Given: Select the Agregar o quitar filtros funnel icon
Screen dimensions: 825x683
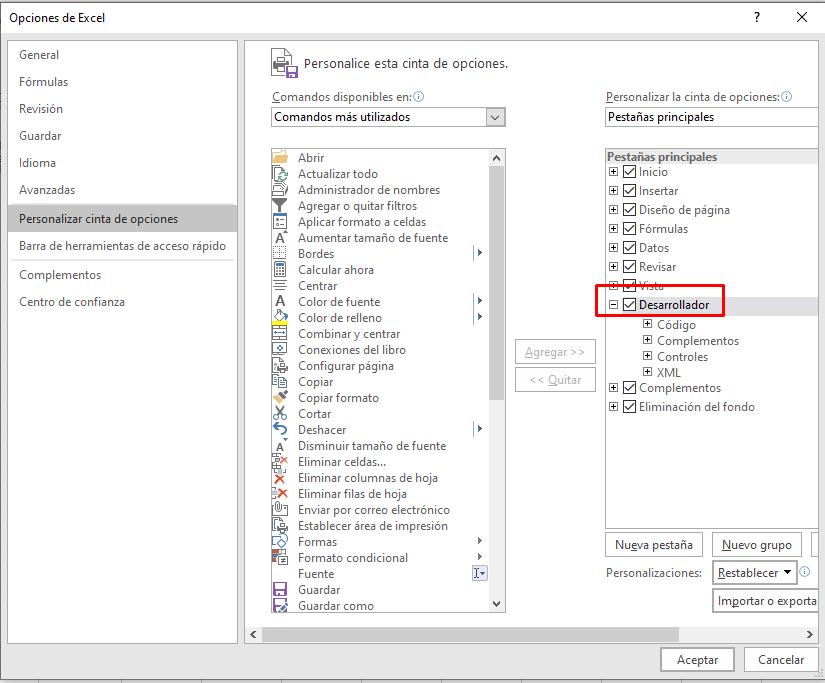Looking at the screenshot, I should [x=280, y=206].
